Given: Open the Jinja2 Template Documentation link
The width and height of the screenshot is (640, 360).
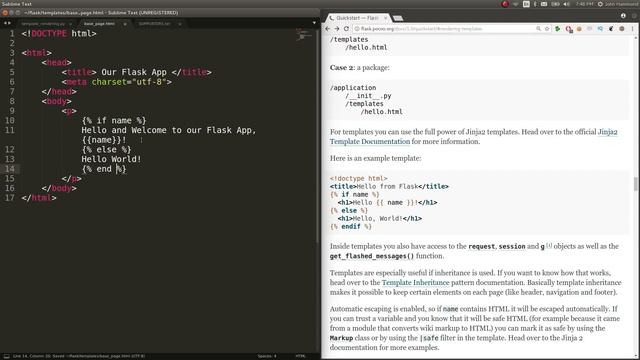Looking at the screenshot, I should point(473,137).
